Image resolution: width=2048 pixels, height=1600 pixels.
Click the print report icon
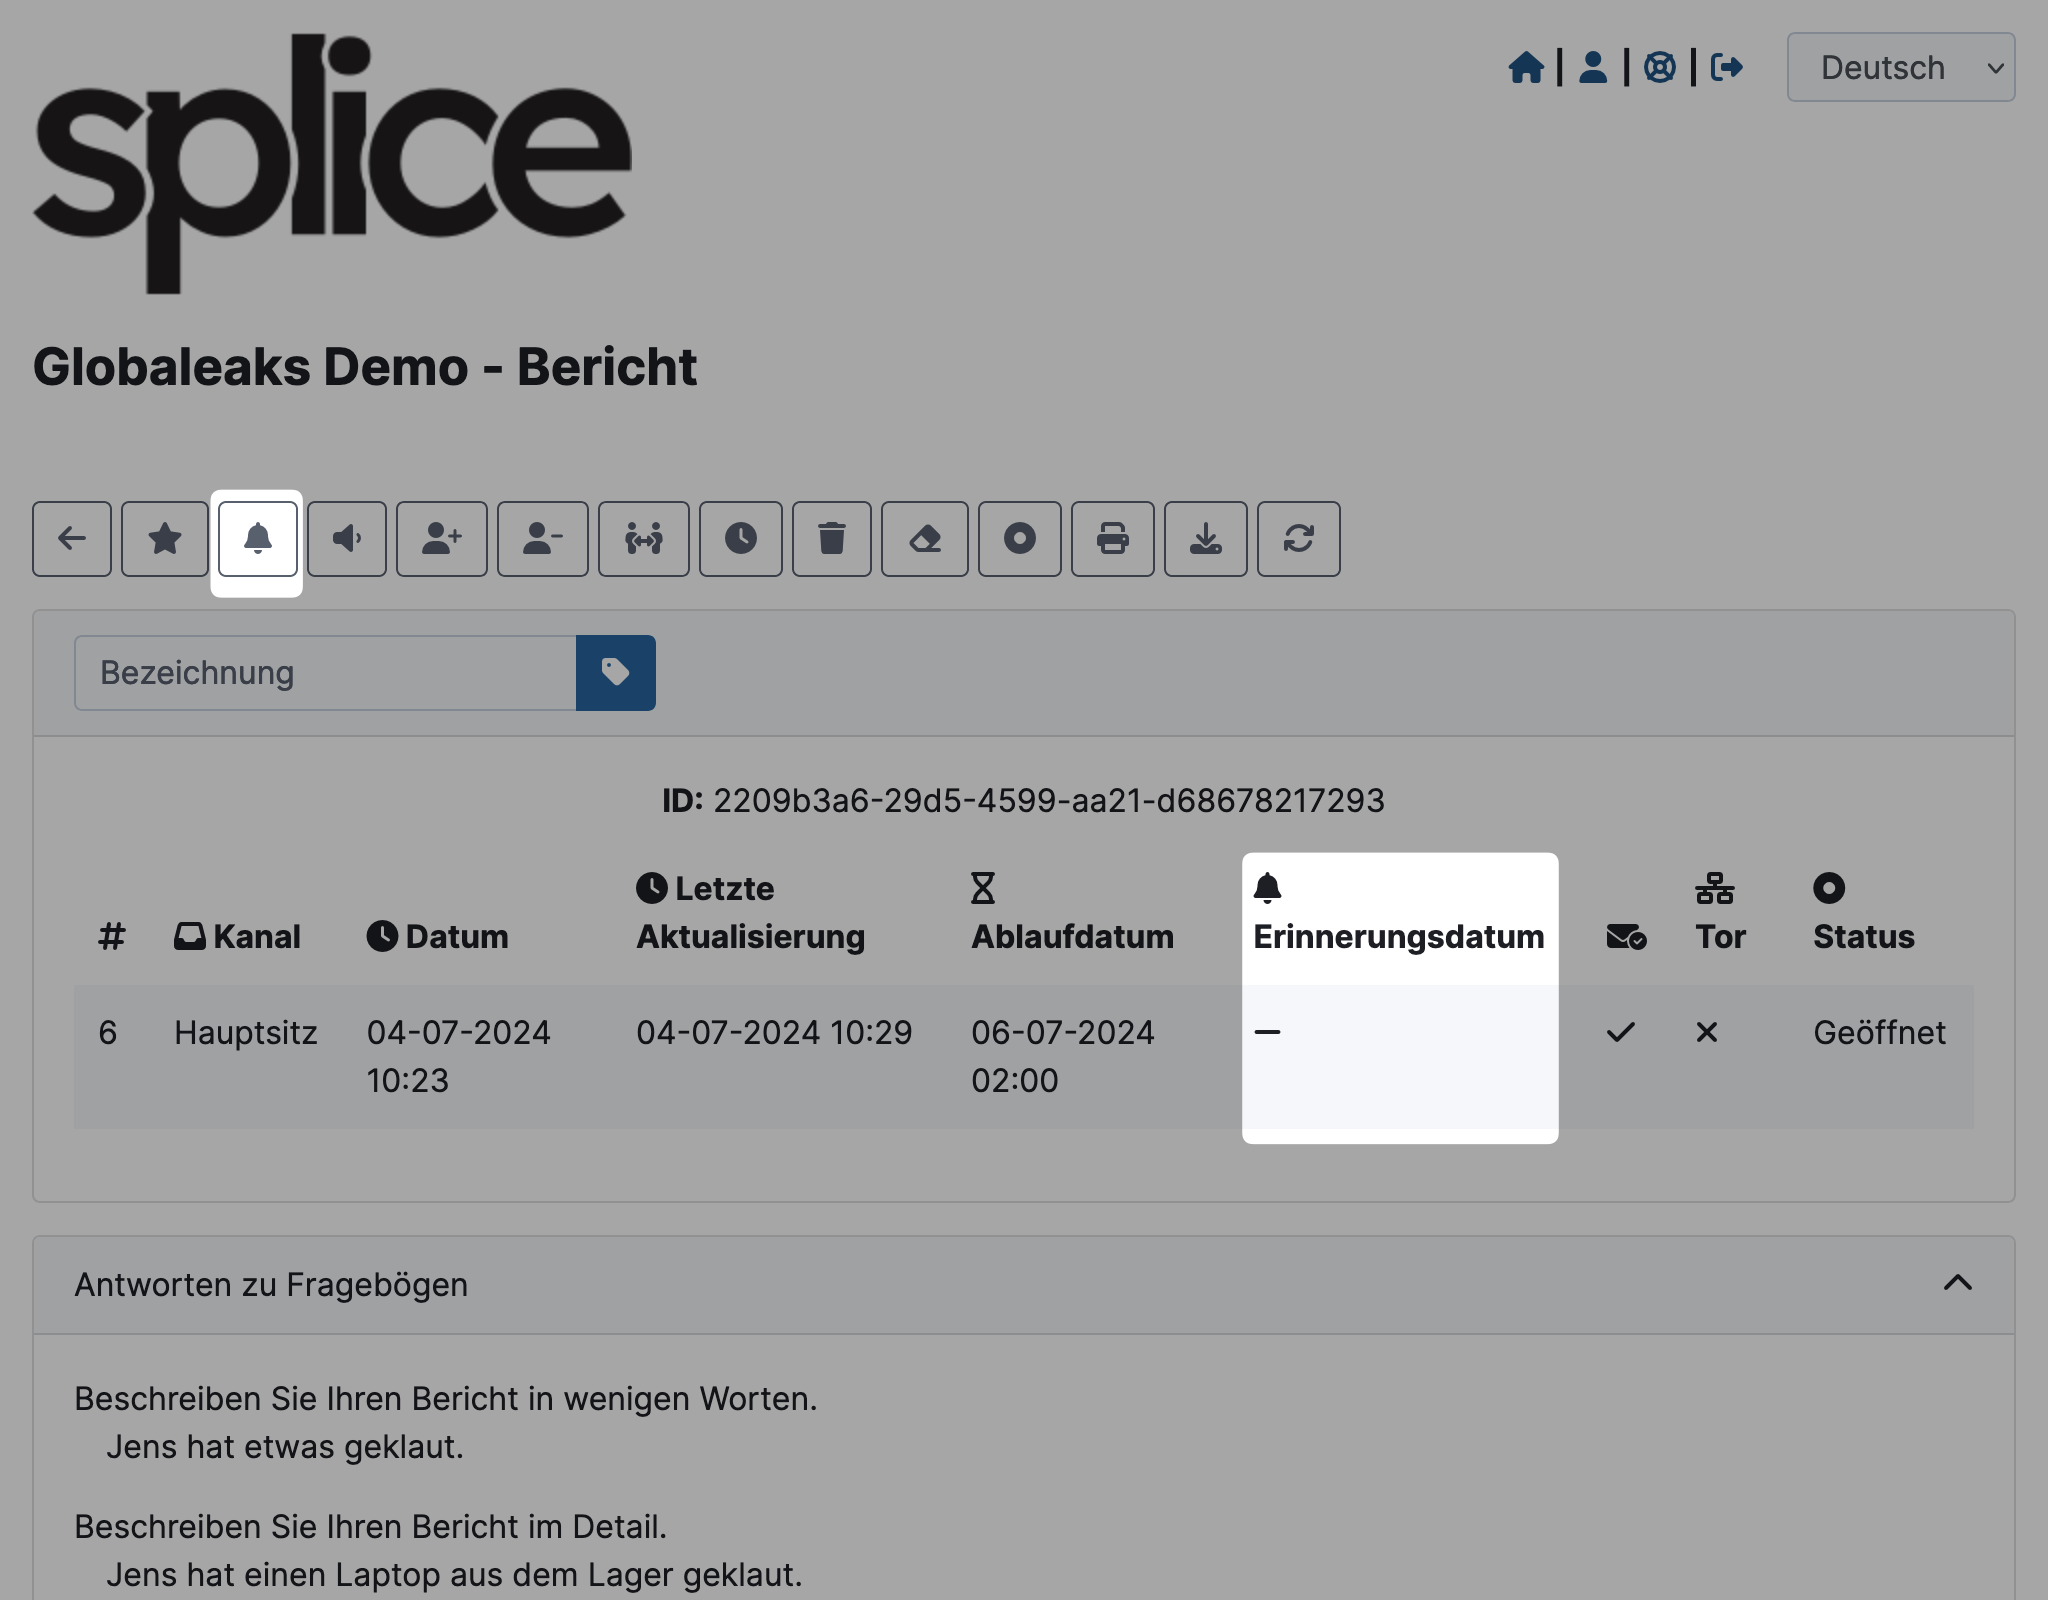1110,537
